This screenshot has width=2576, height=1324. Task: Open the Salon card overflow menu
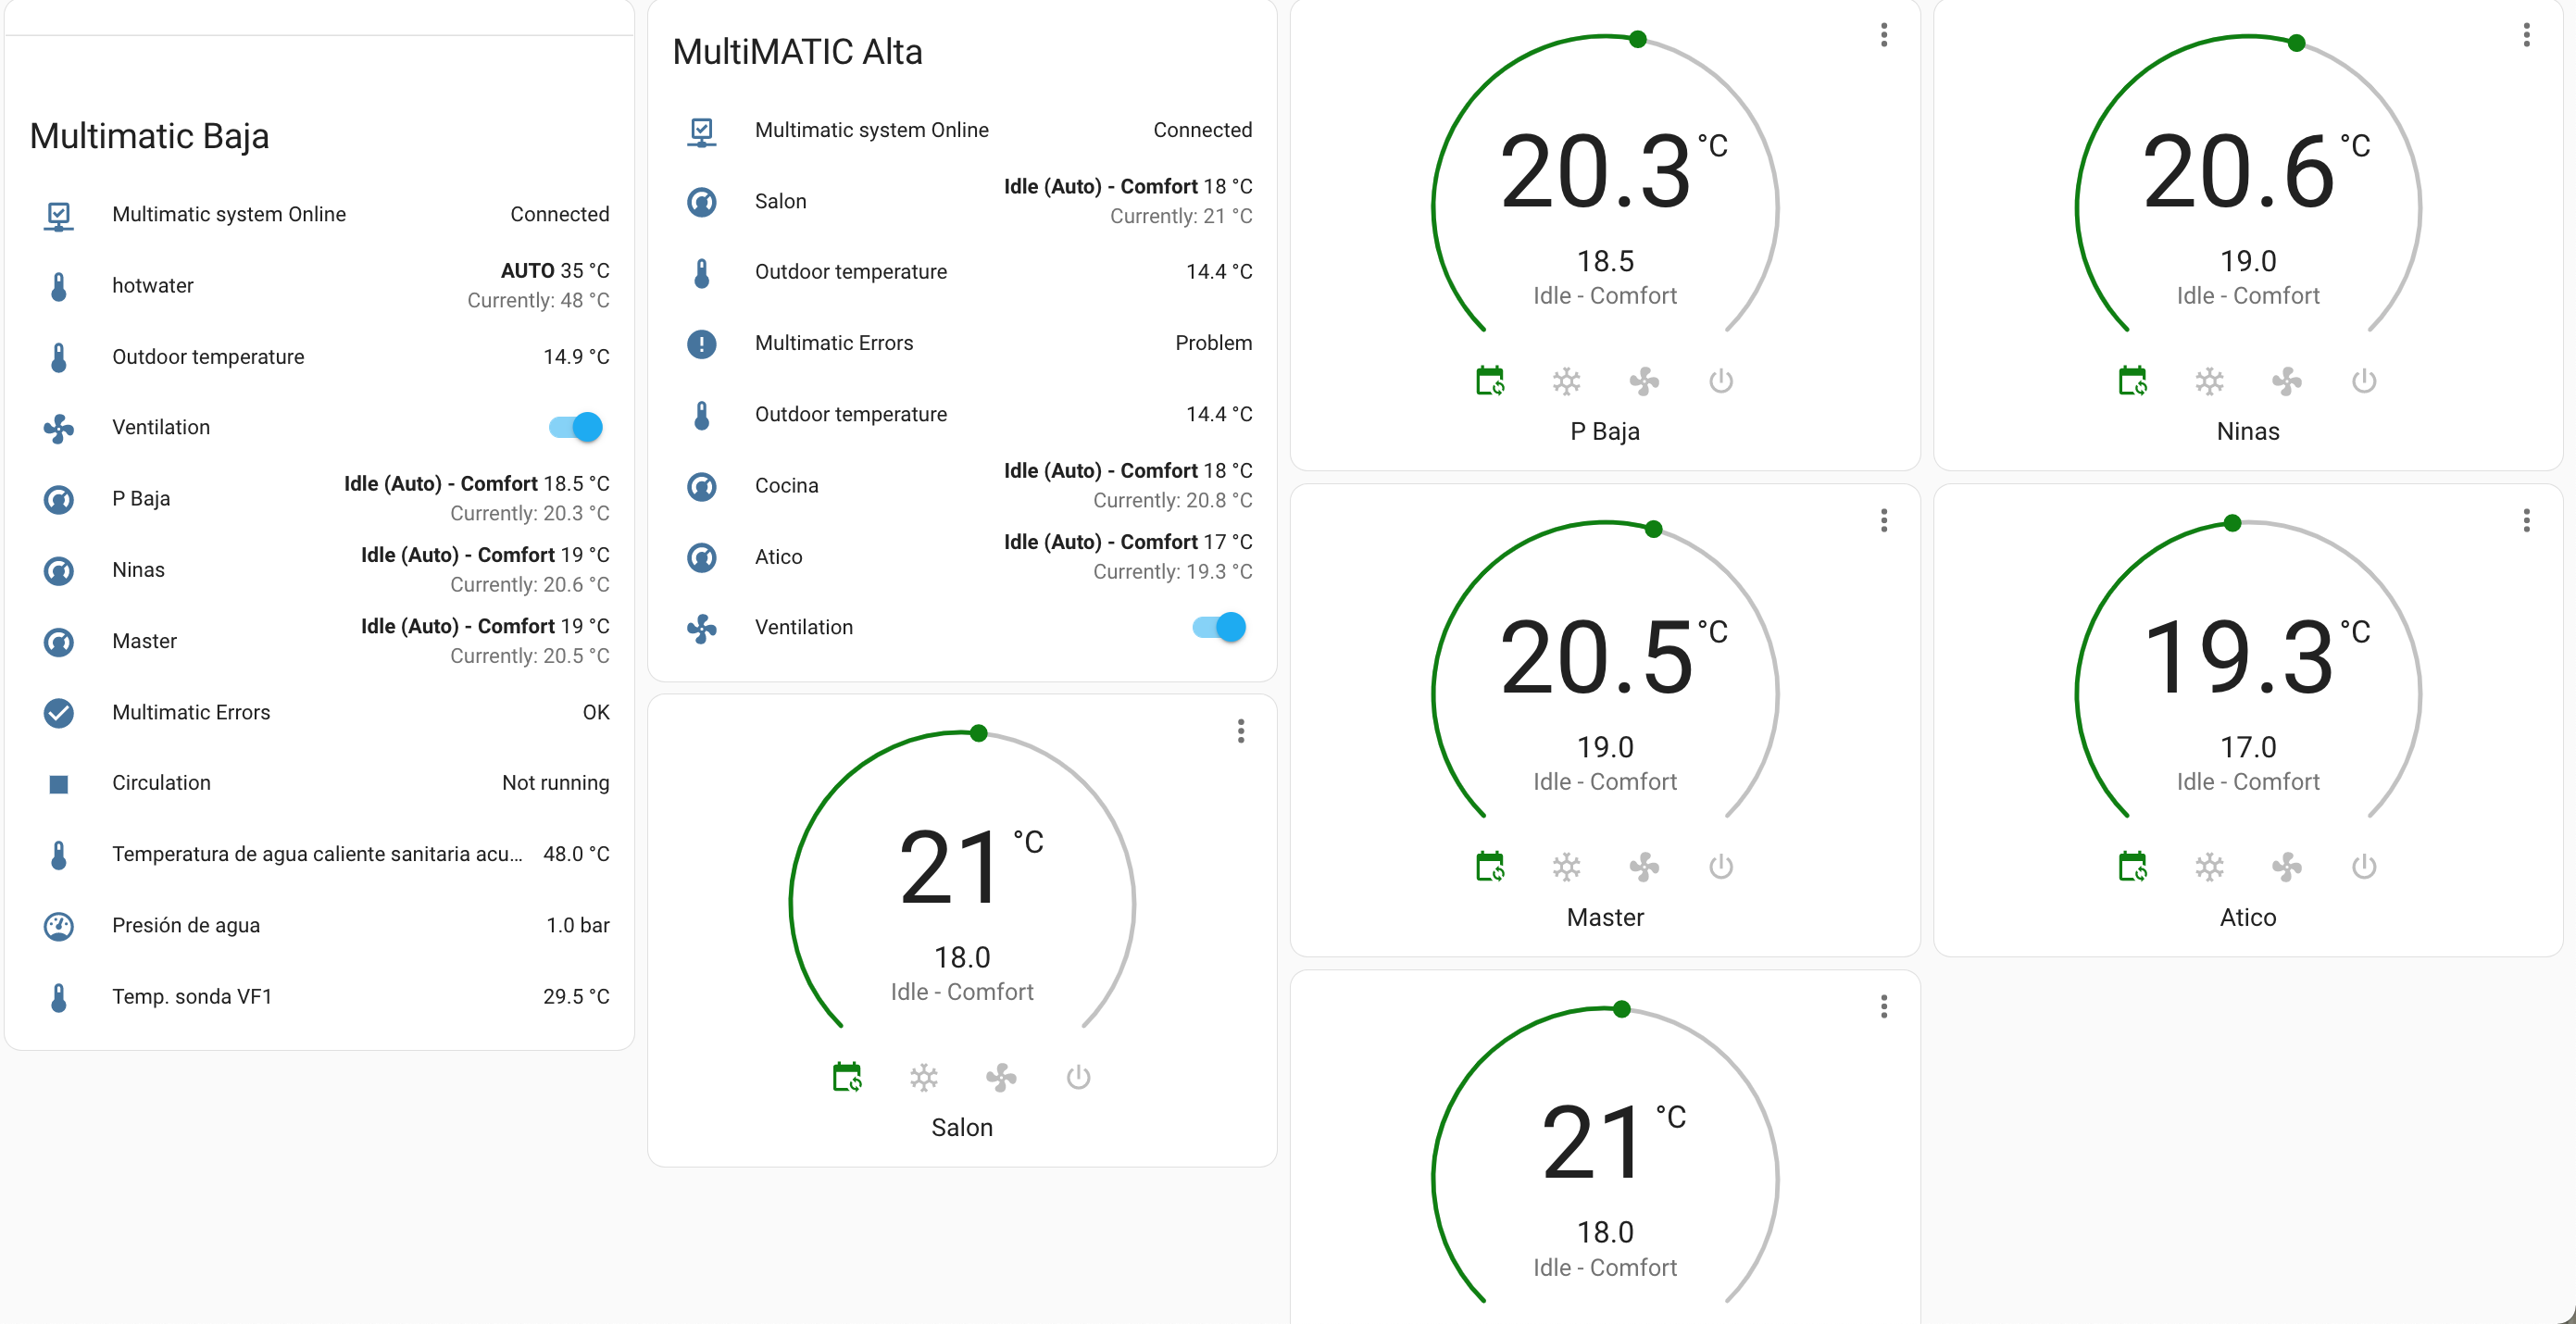coord(1241,732)
